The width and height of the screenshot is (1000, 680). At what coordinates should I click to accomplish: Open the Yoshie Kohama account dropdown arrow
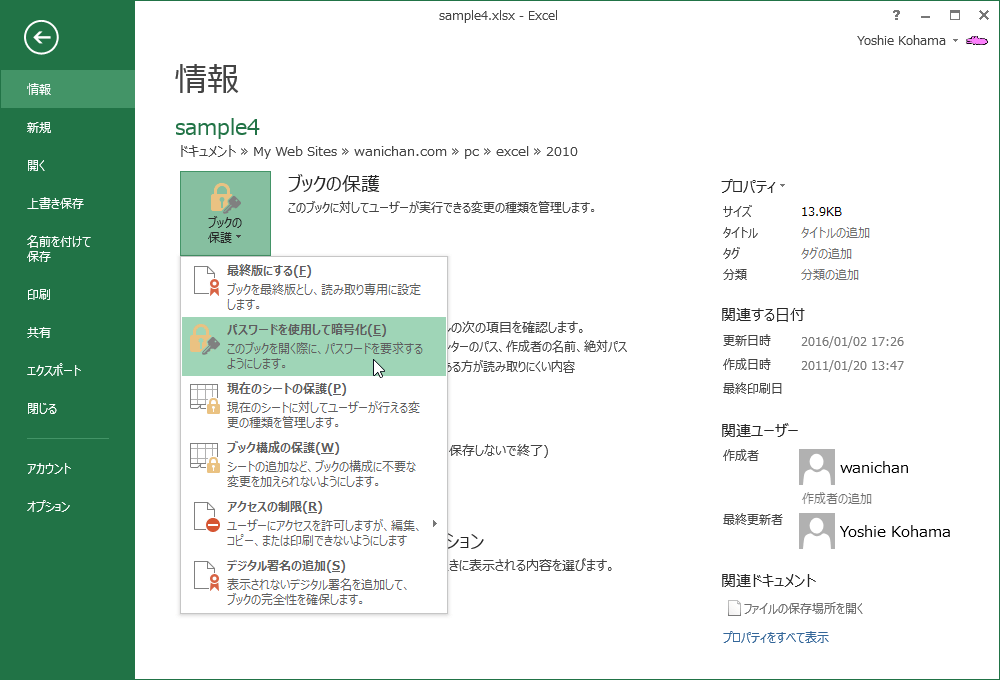[x=955, y=41]
